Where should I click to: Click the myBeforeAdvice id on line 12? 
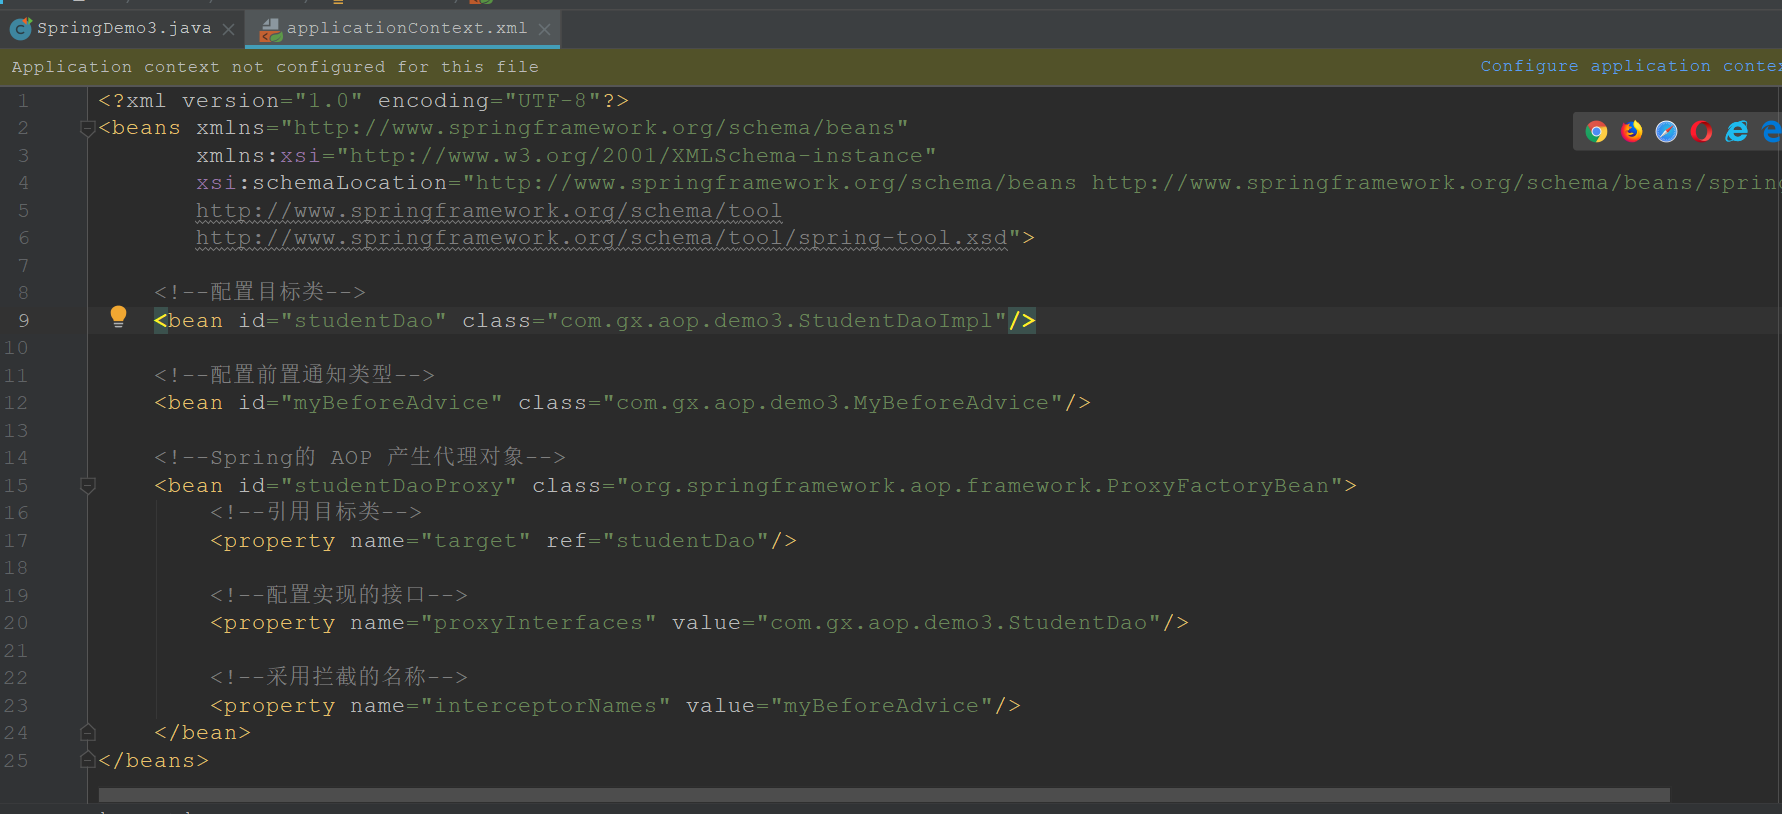(x=391, y=403)
